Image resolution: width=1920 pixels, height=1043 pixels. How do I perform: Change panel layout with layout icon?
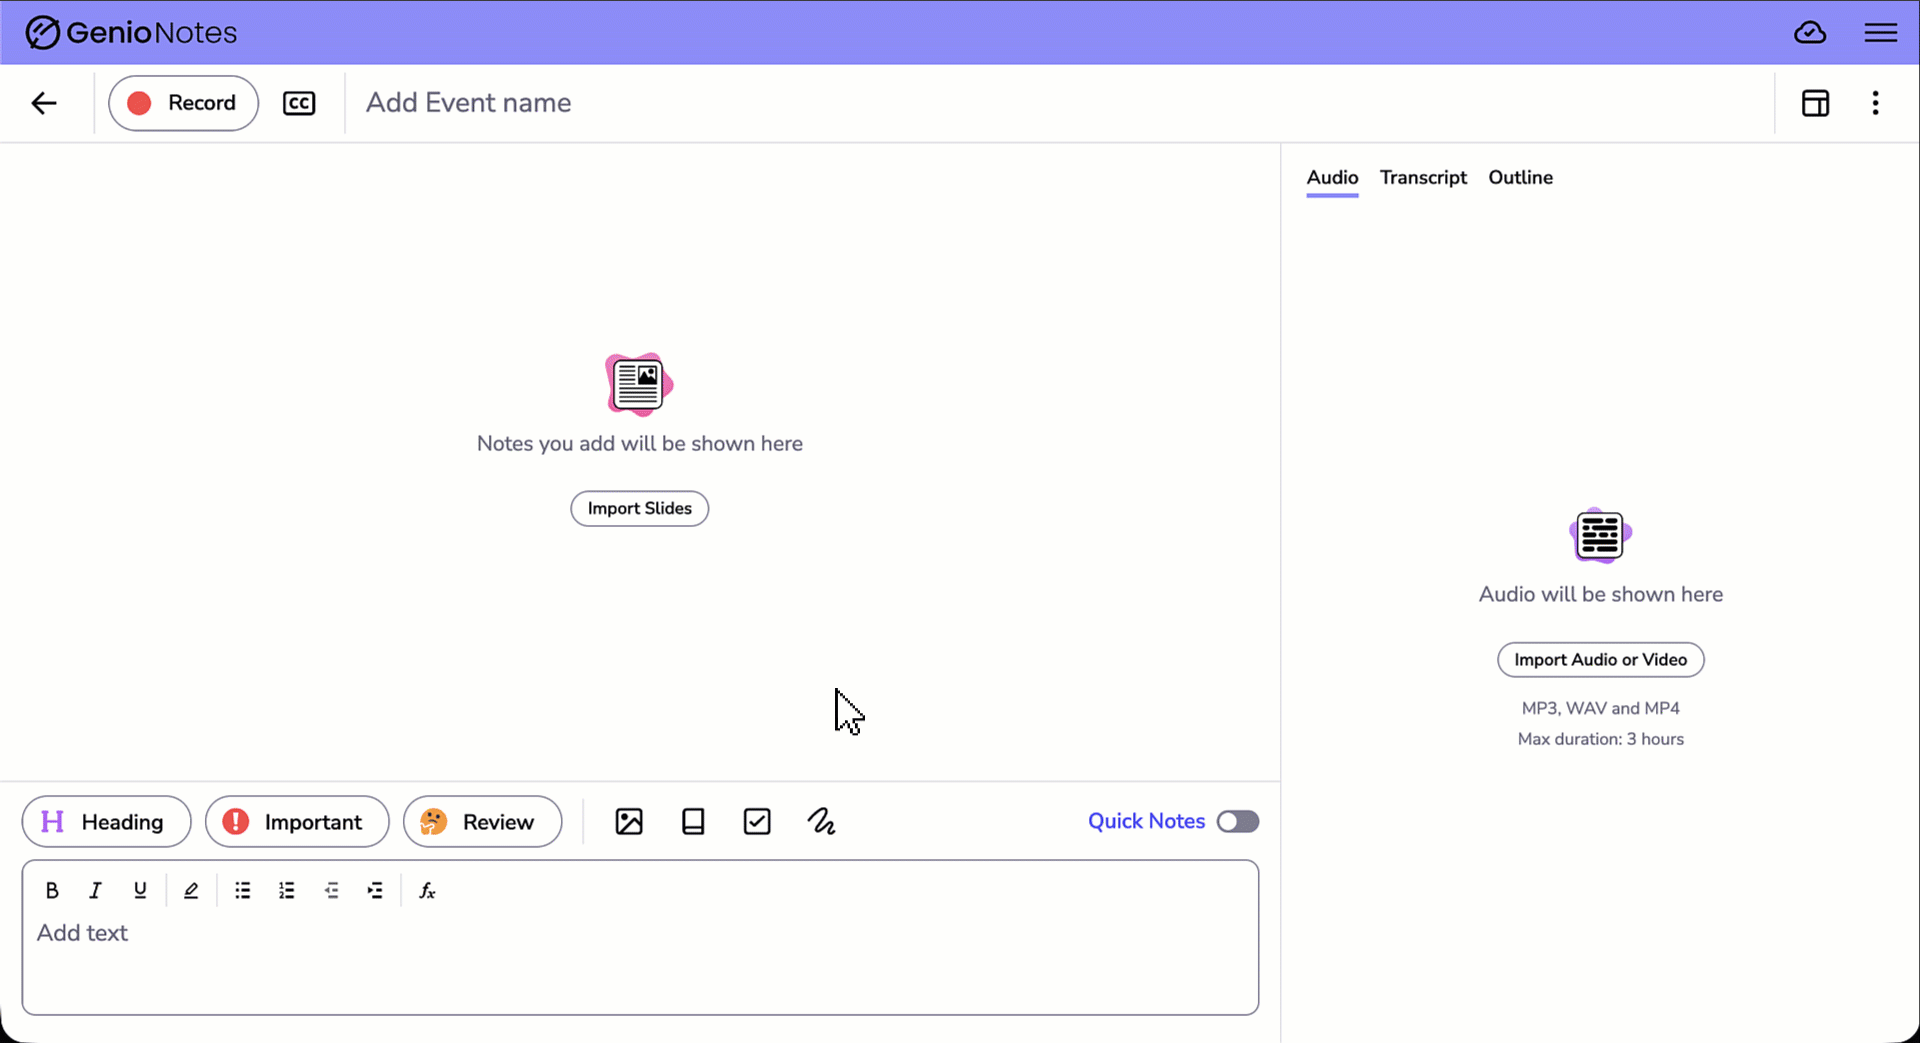click(1816, 103)
